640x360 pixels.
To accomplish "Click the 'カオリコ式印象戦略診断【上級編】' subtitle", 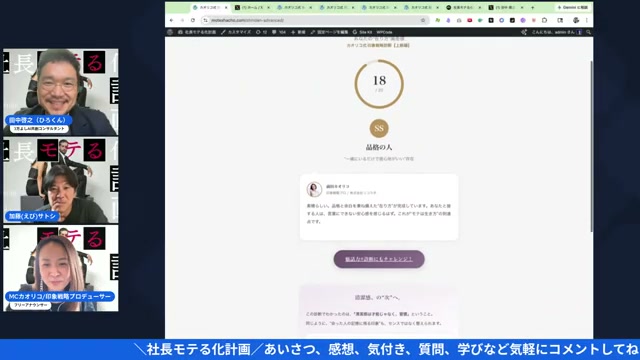I will point(378,45).
